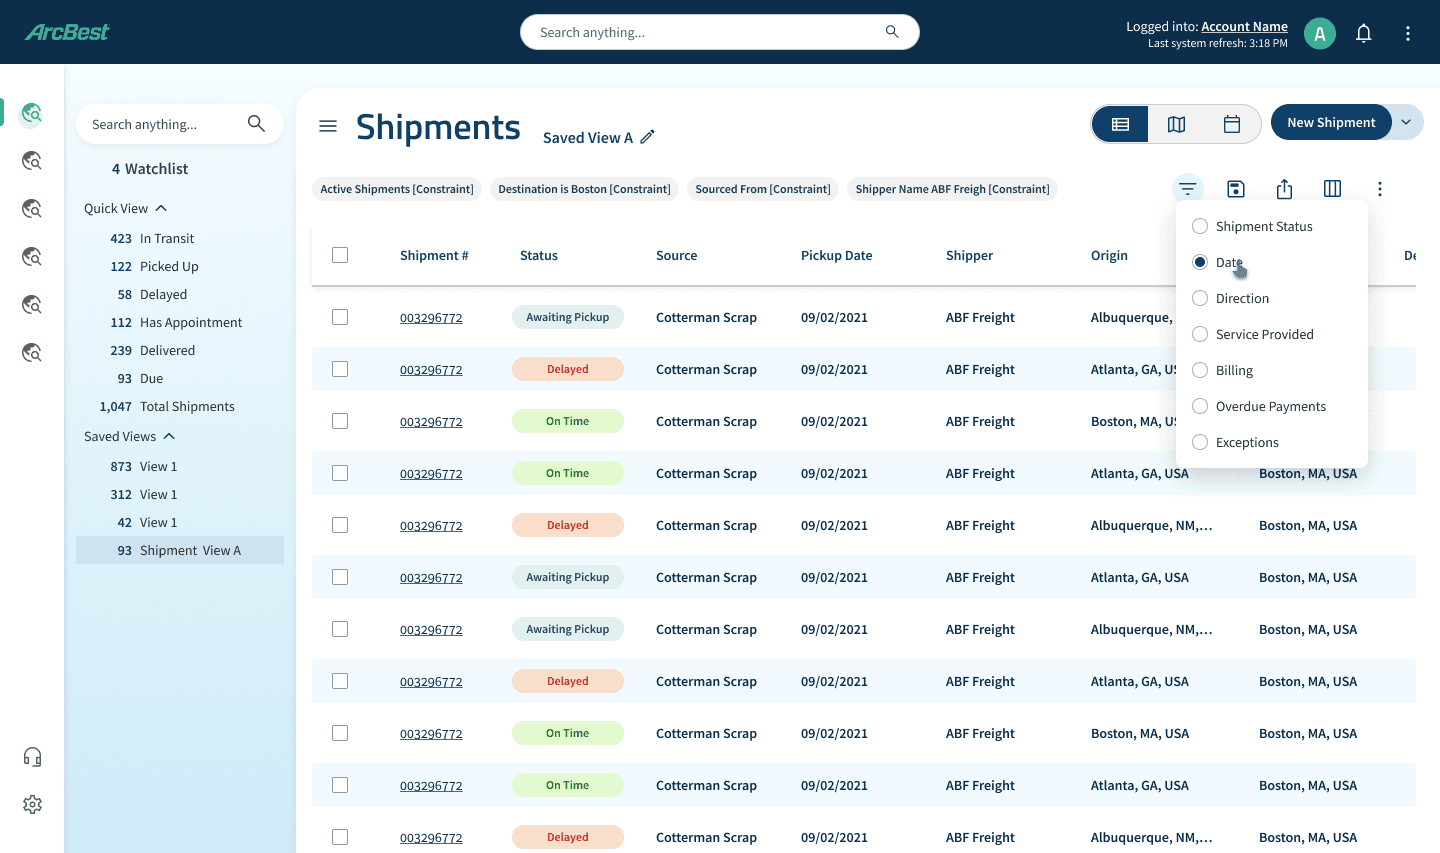
Task: Save the current view icon
Action: click(1236, 189)
